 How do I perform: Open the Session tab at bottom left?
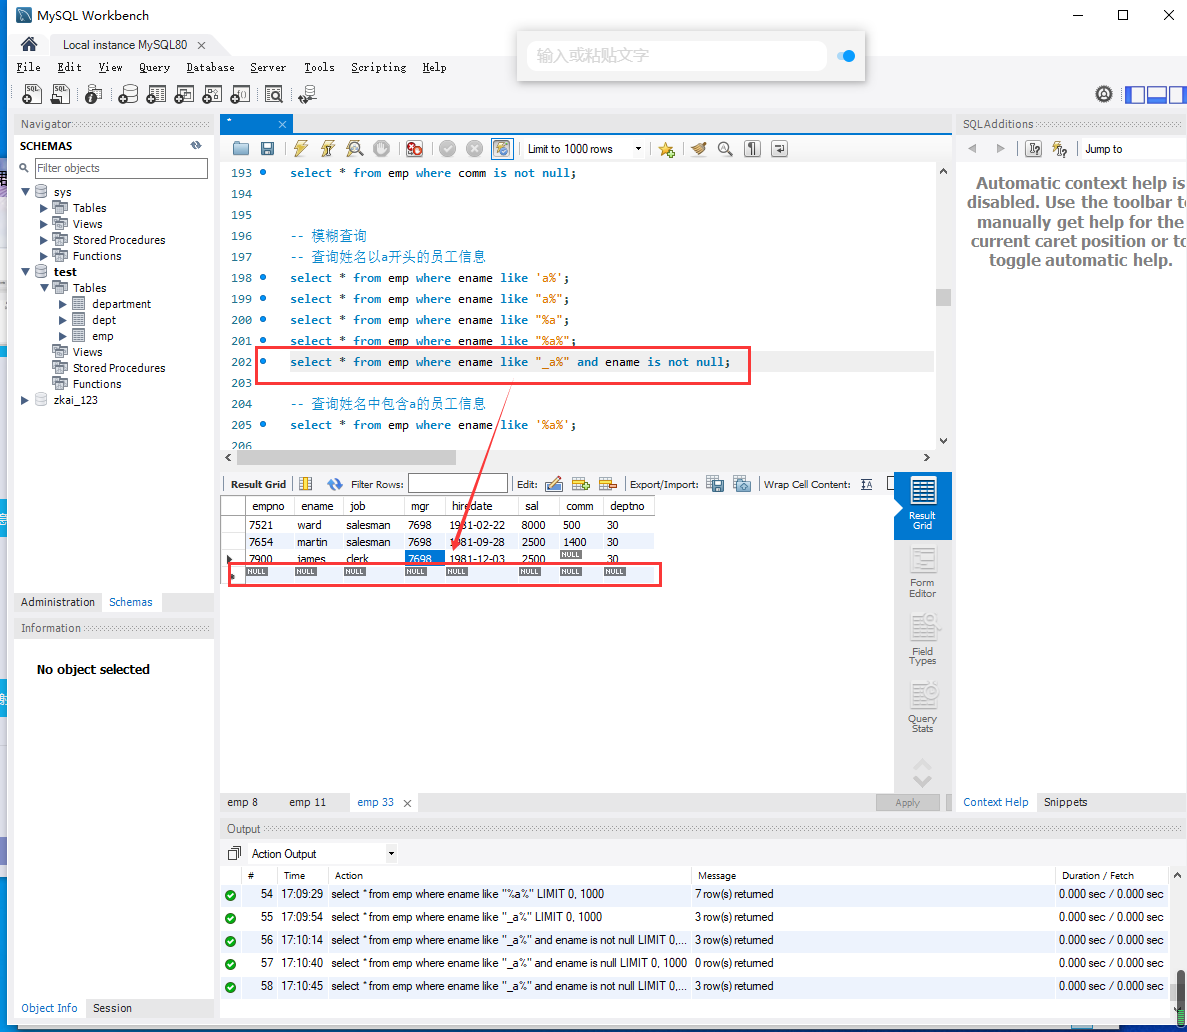112,1009
